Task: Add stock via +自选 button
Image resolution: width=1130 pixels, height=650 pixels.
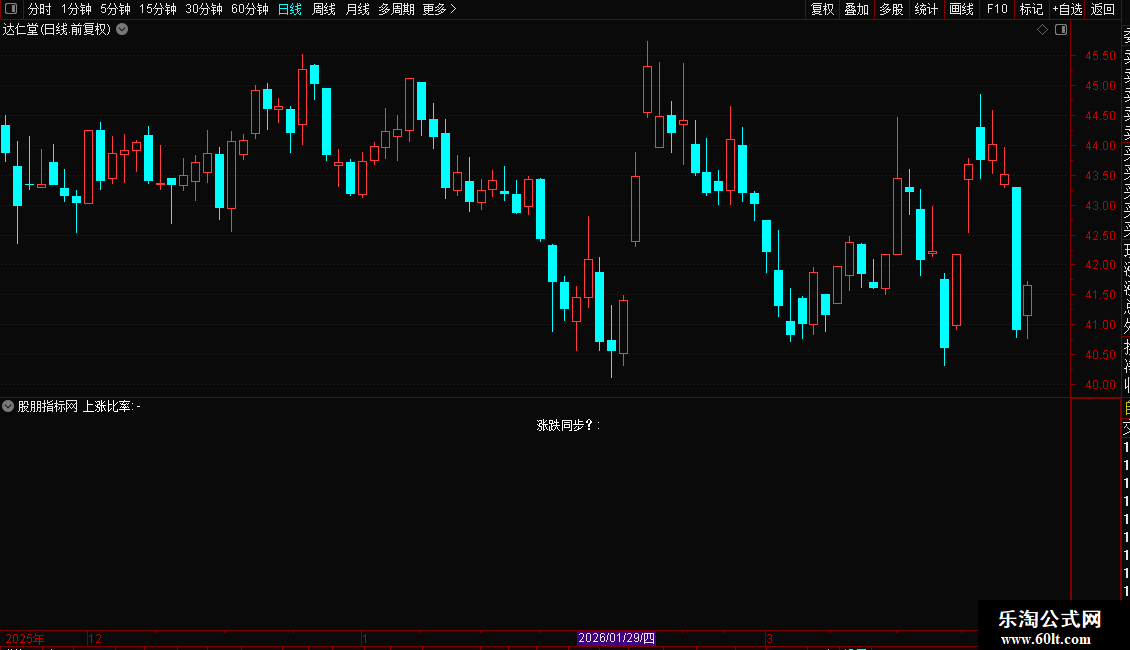Action: click(1067, 9)
